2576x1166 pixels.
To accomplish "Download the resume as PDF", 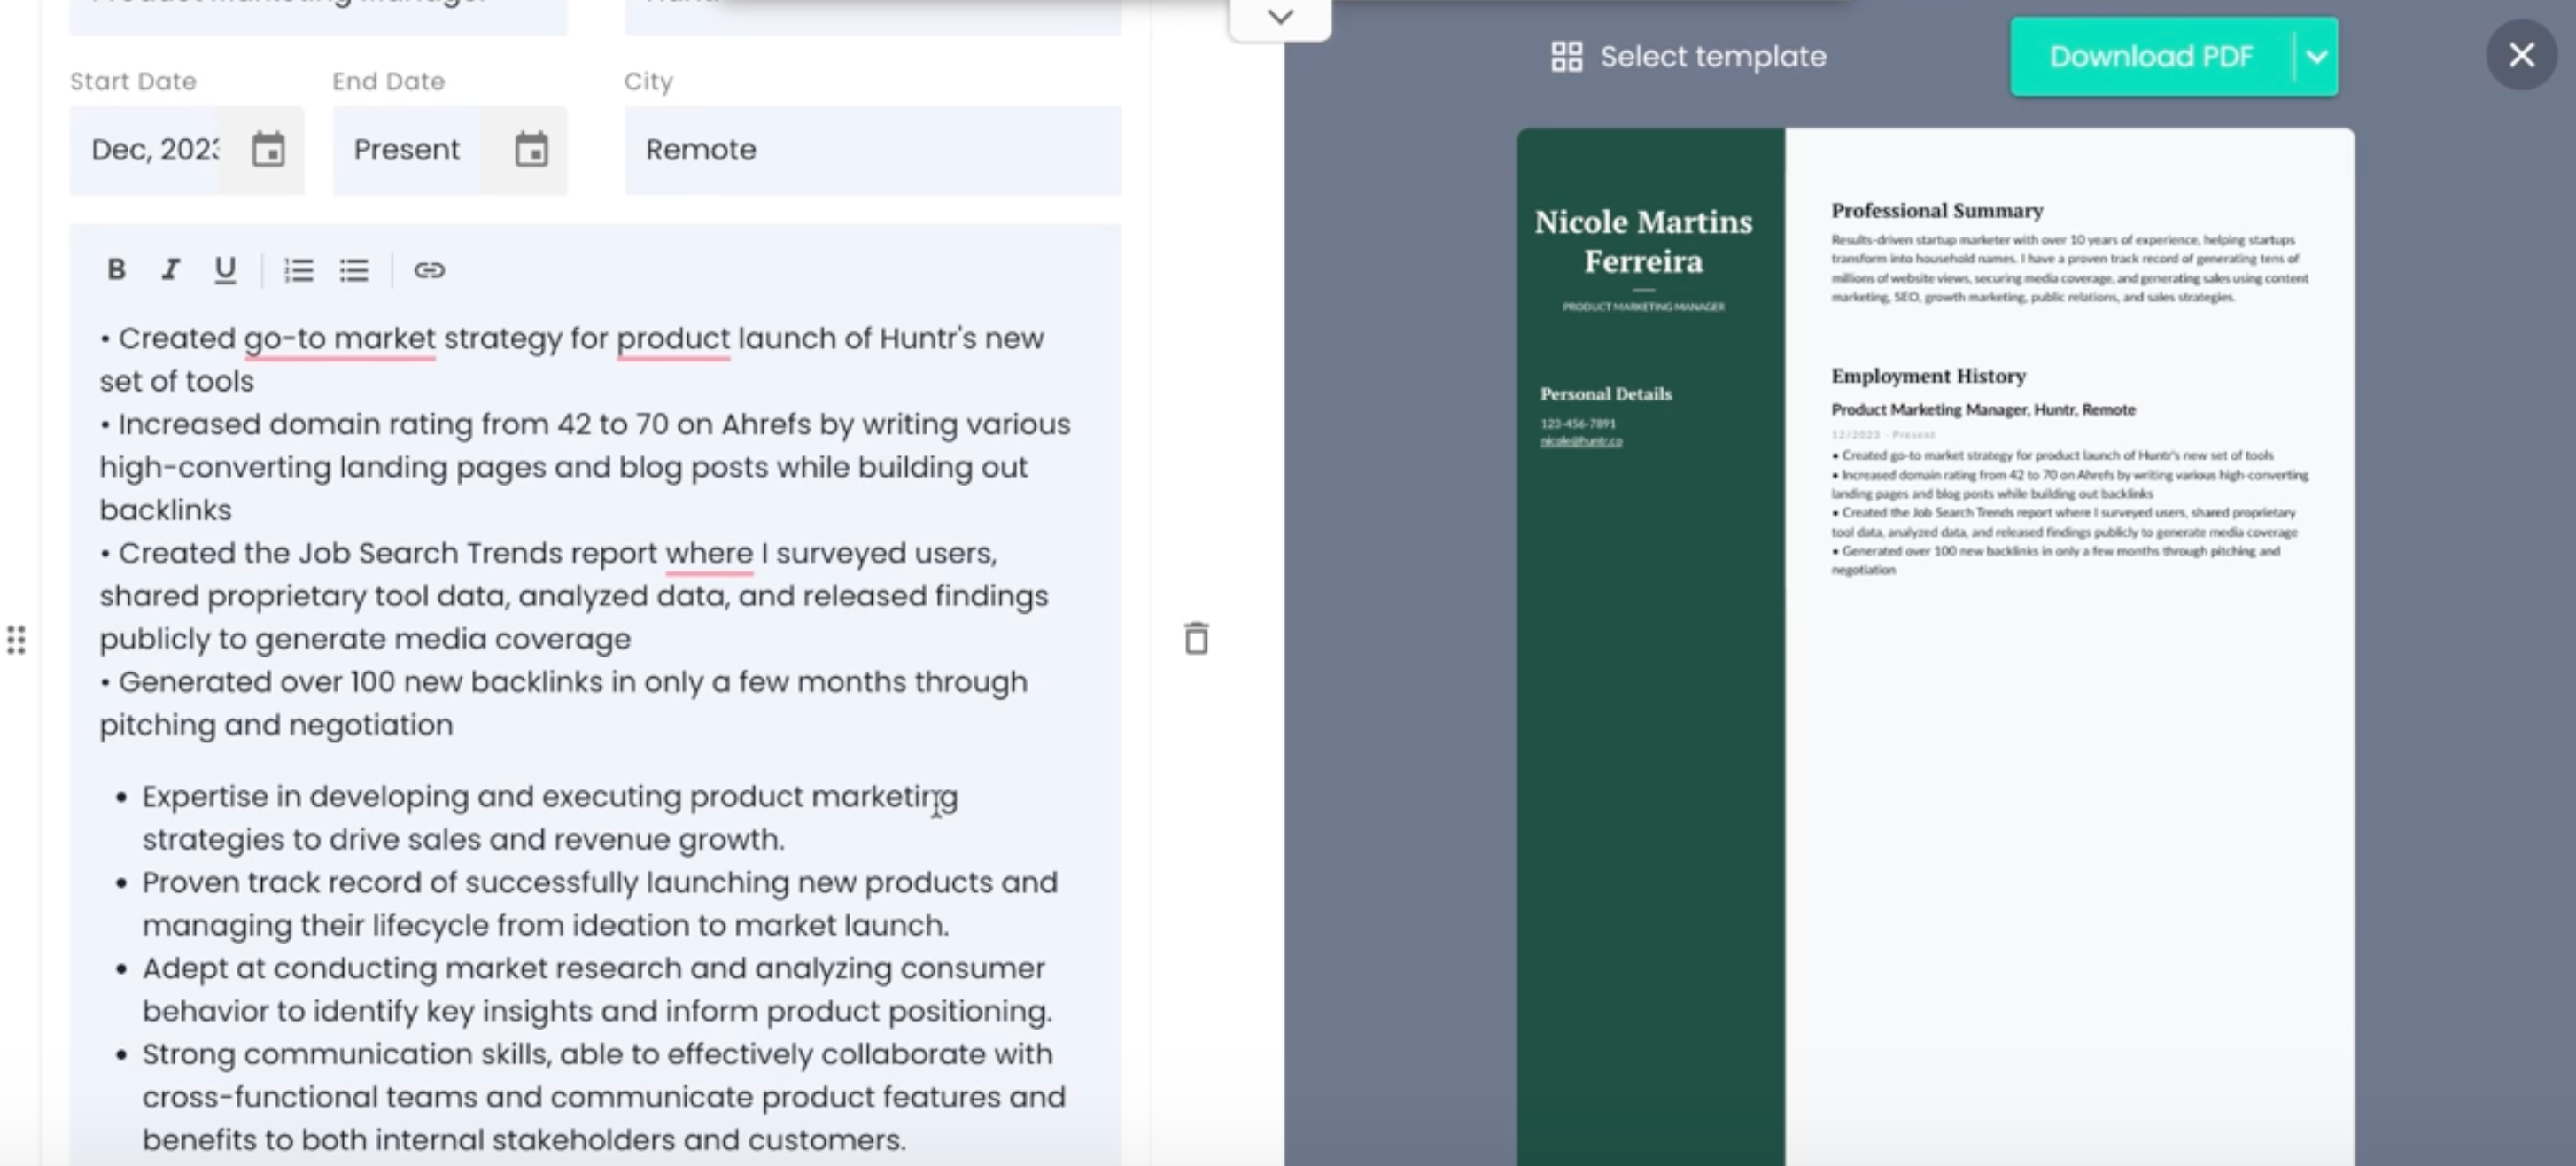I will pyautogui.click(x=2150, y=57).
